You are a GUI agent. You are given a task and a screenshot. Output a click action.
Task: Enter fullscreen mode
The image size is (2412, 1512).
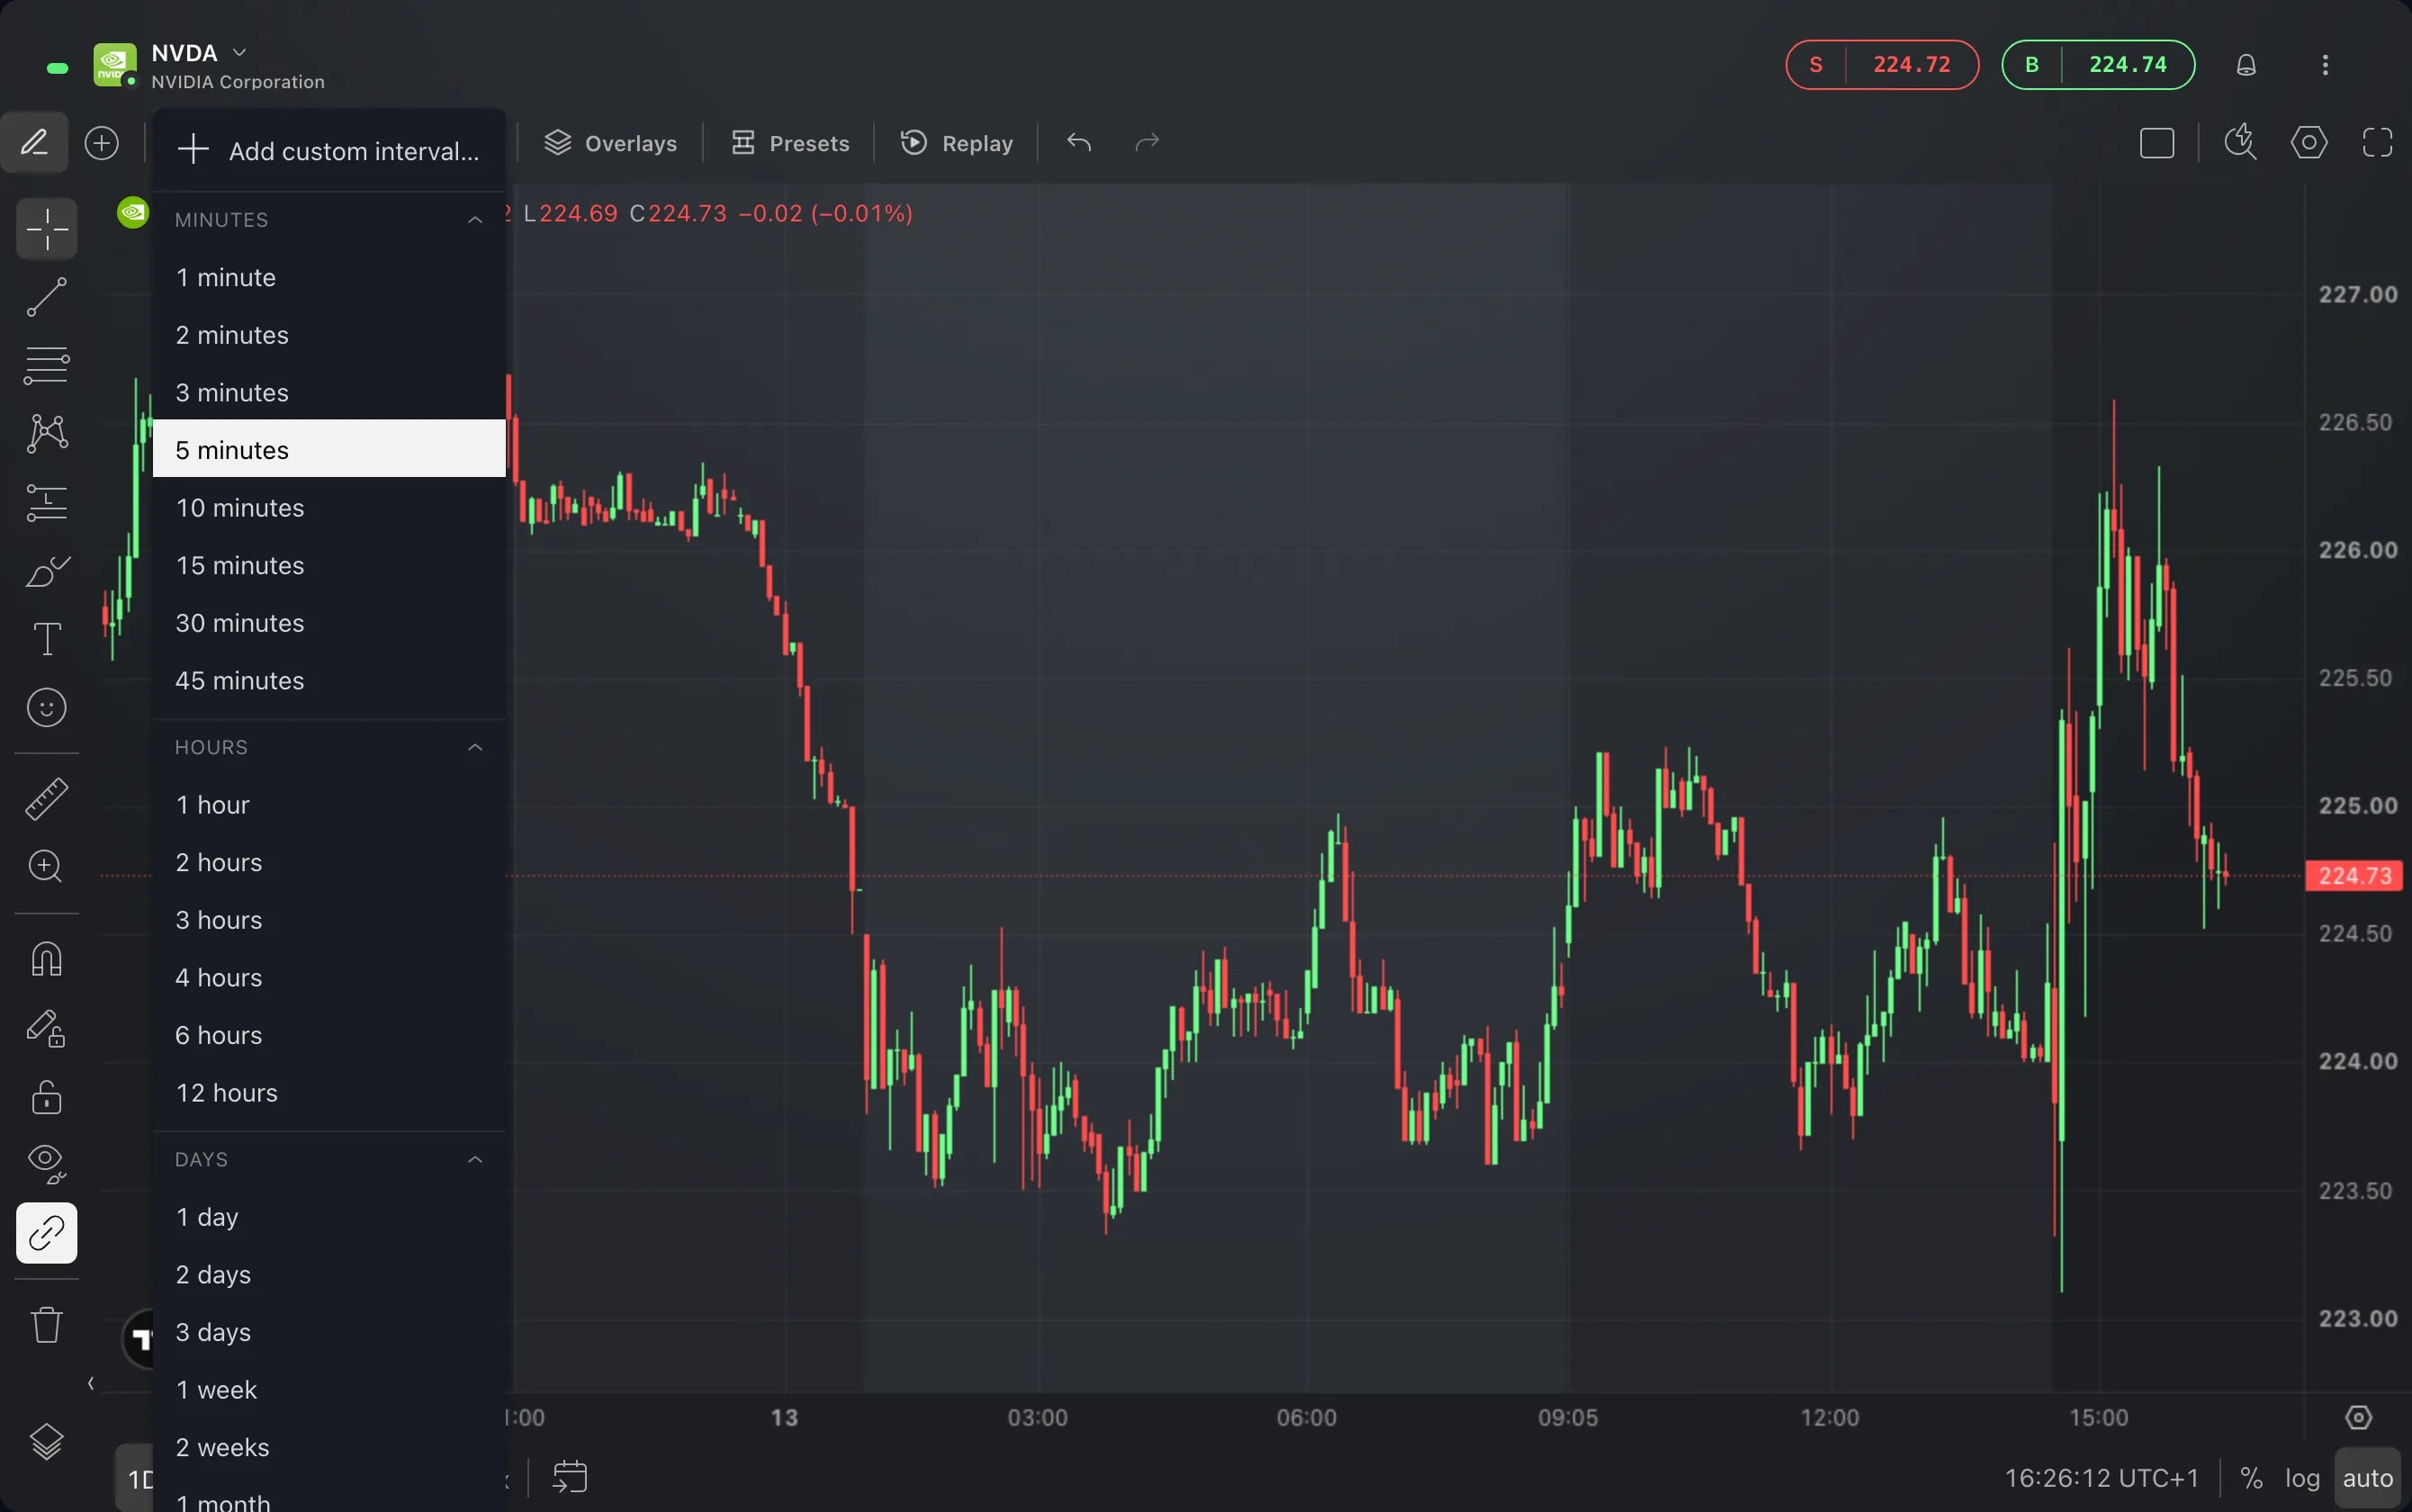(2378, 143)
